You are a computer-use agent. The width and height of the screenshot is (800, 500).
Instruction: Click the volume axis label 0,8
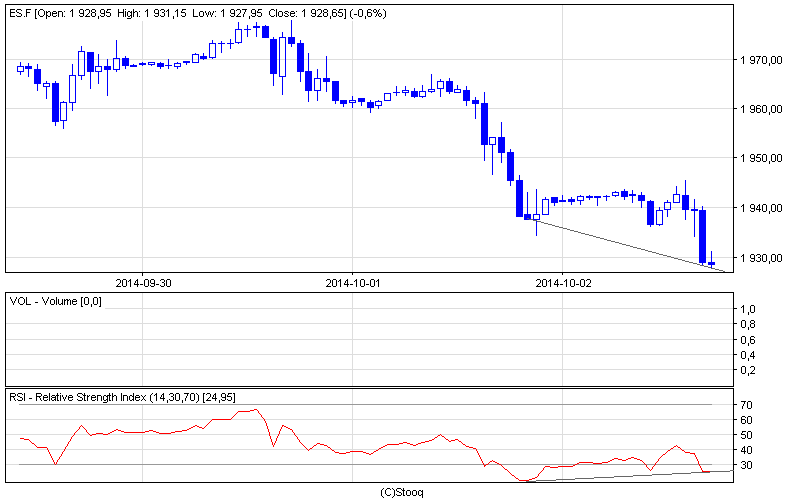coord(747,324)
